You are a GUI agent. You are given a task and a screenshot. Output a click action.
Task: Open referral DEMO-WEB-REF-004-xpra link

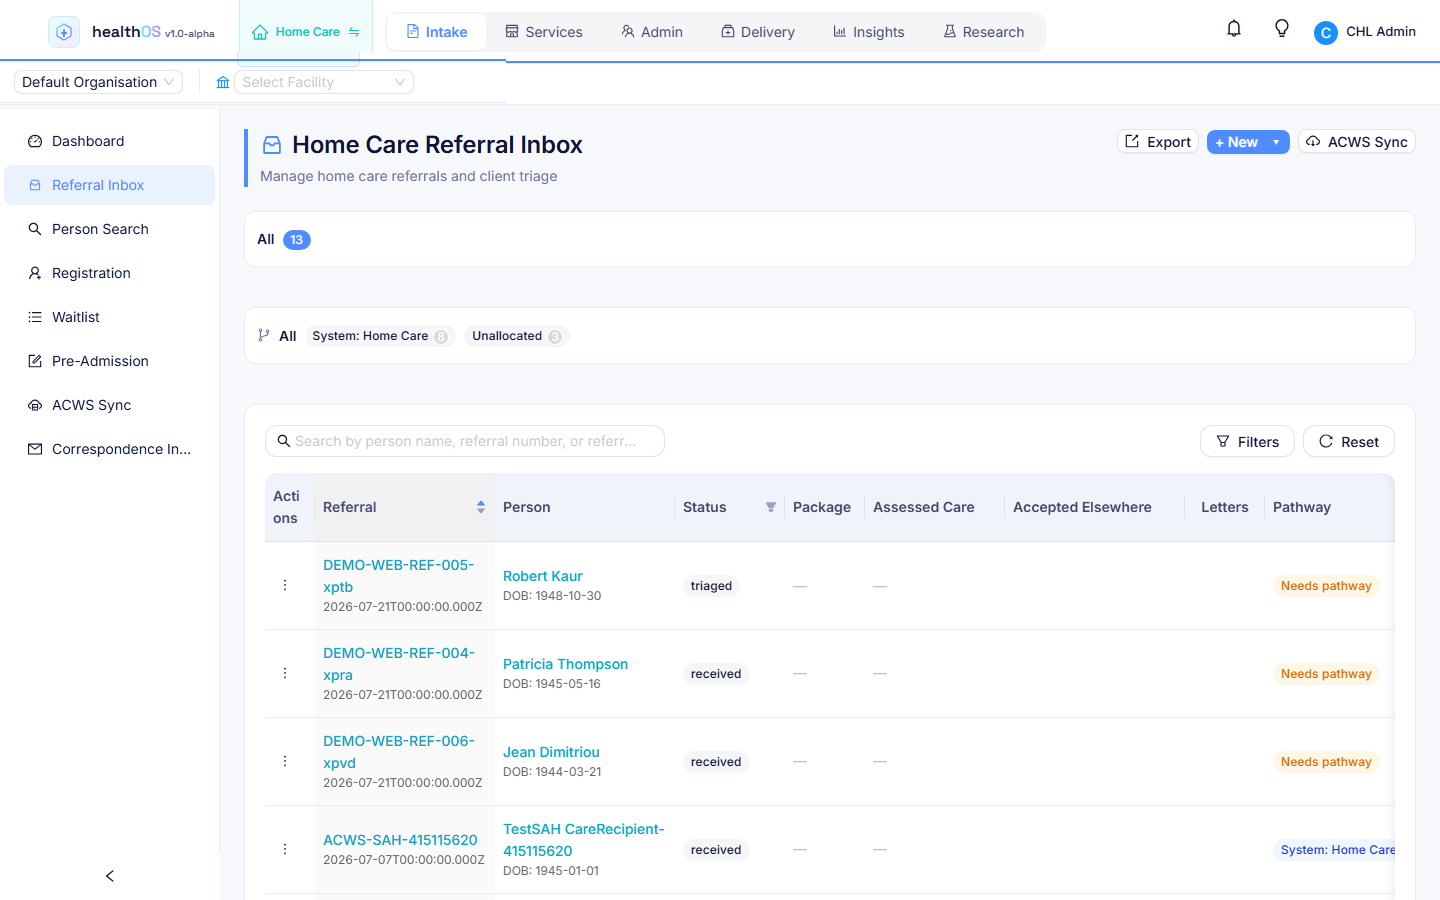[x=399, y=664]
